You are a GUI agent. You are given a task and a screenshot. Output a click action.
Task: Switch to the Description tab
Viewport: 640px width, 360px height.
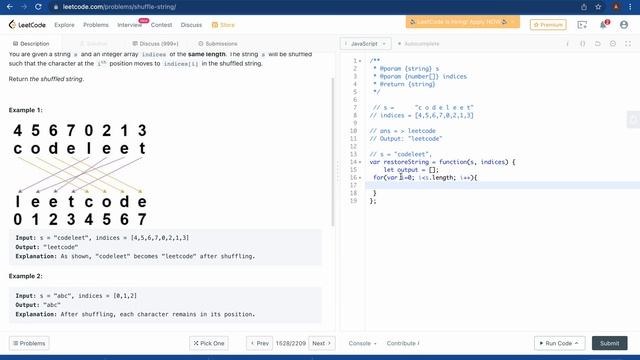point(31,44)
